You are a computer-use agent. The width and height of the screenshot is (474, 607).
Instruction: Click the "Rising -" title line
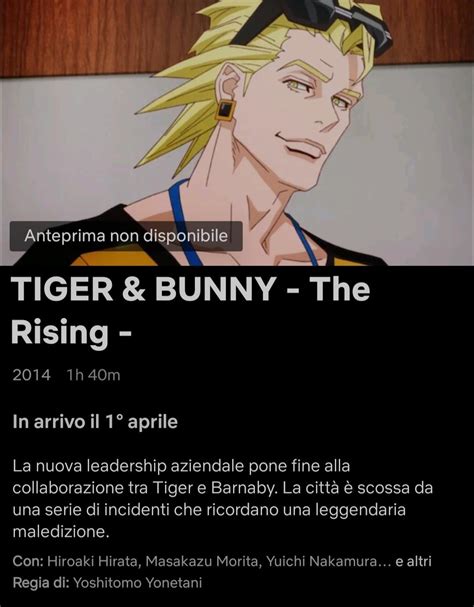coord(71,332)
